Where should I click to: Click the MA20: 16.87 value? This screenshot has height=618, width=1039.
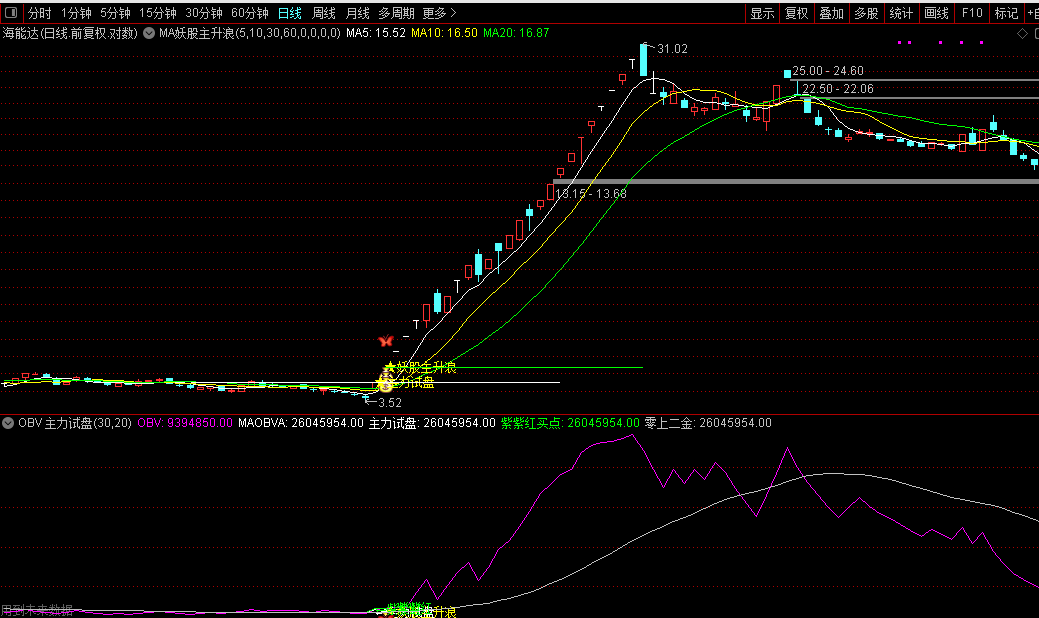pyautogui.click(x=516, y=33)
